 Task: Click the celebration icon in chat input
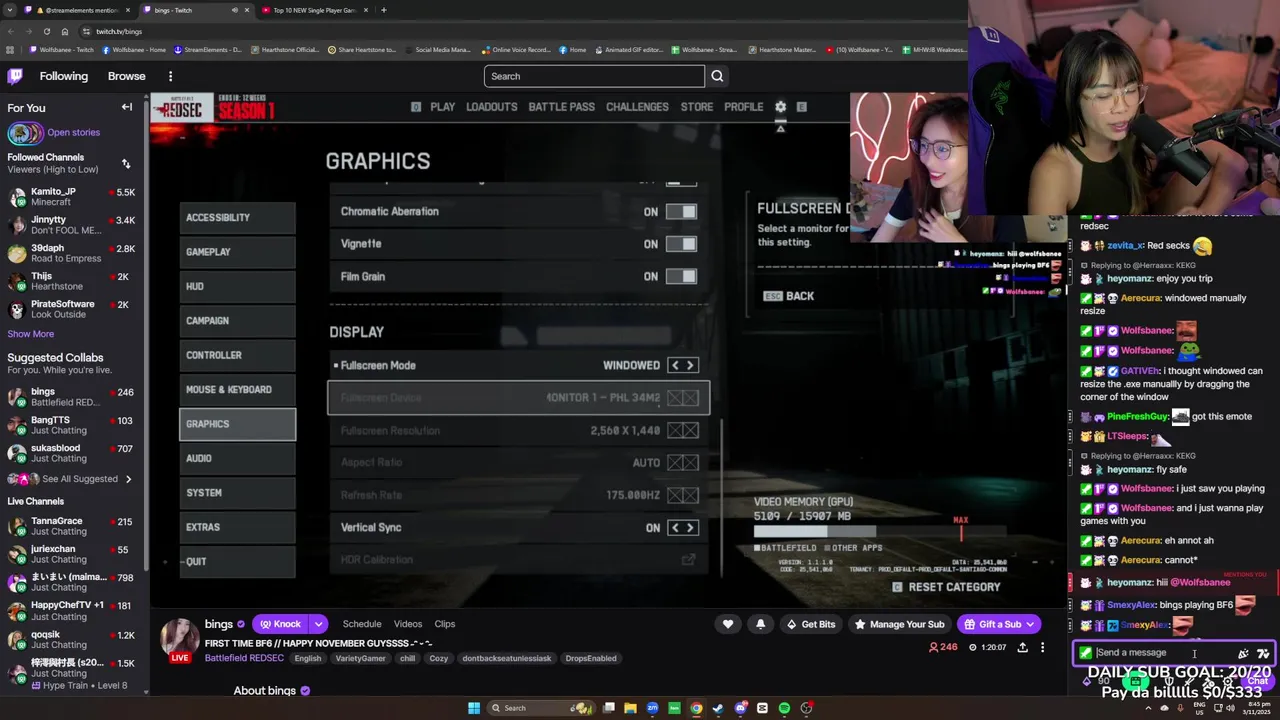(1244, 653)
